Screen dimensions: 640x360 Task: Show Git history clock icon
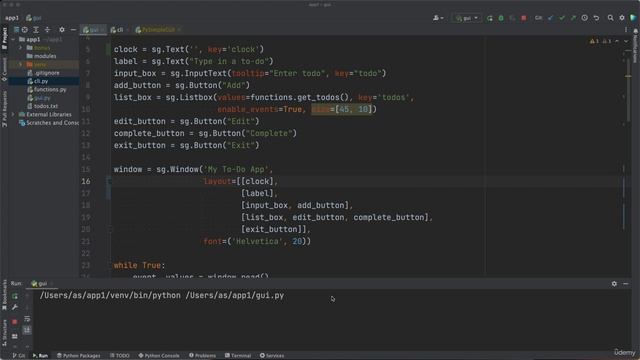click(x=584, y=18)
